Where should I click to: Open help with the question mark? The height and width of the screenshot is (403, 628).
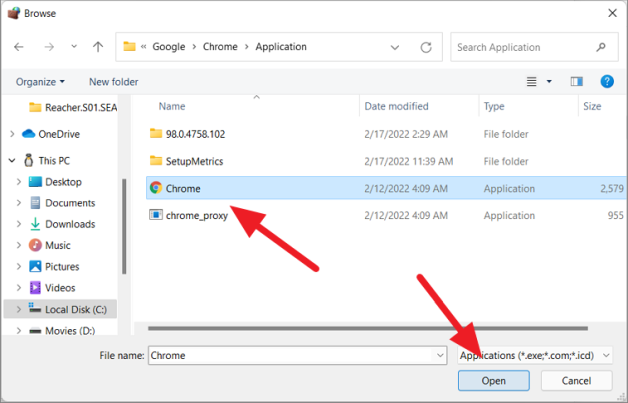pyautogui.click(x=607, y=82)
